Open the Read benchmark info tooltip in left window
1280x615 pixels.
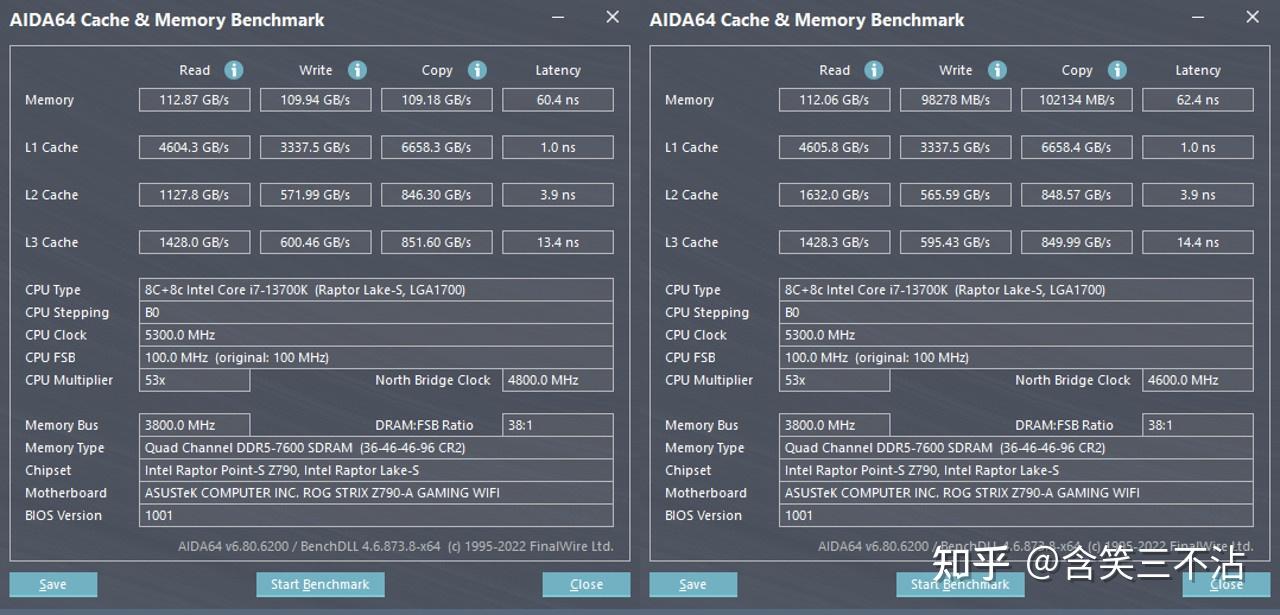[233, 70]
